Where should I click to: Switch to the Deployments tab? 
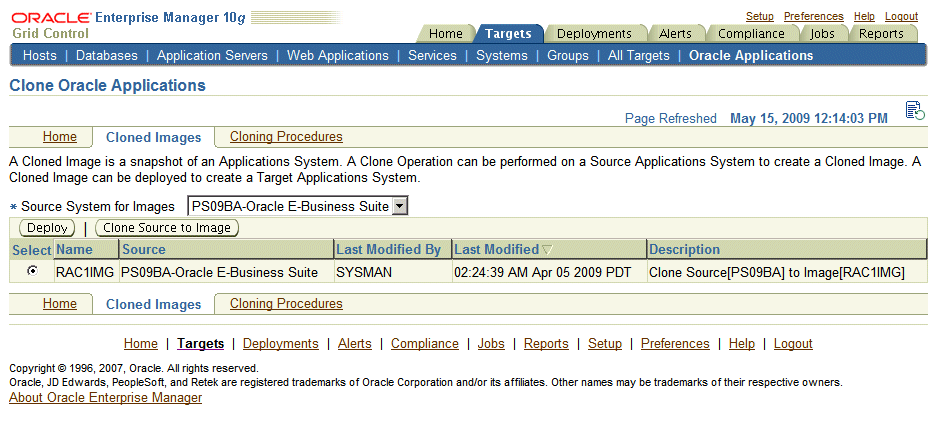pyautogui.click(x=594, y=33)
